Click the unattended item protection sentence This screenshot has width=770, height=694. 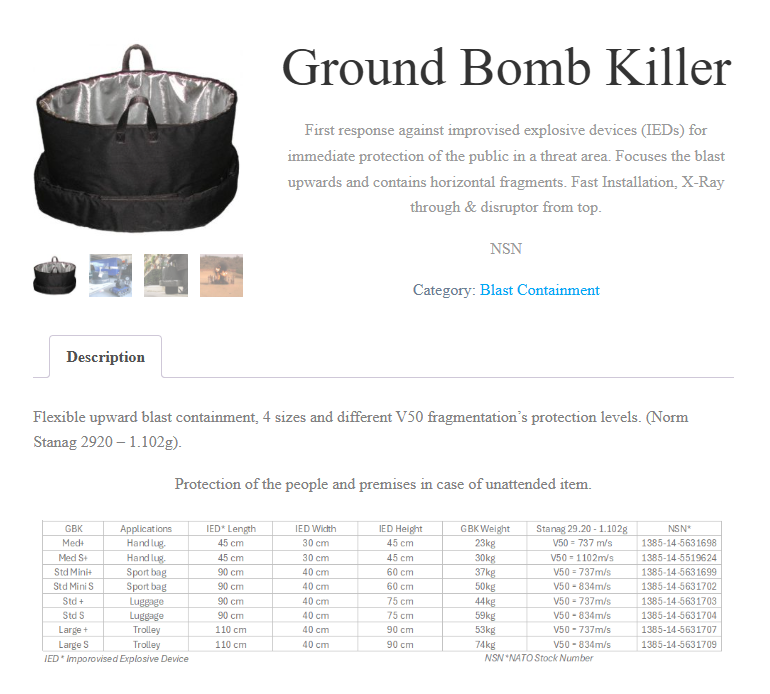383,484
